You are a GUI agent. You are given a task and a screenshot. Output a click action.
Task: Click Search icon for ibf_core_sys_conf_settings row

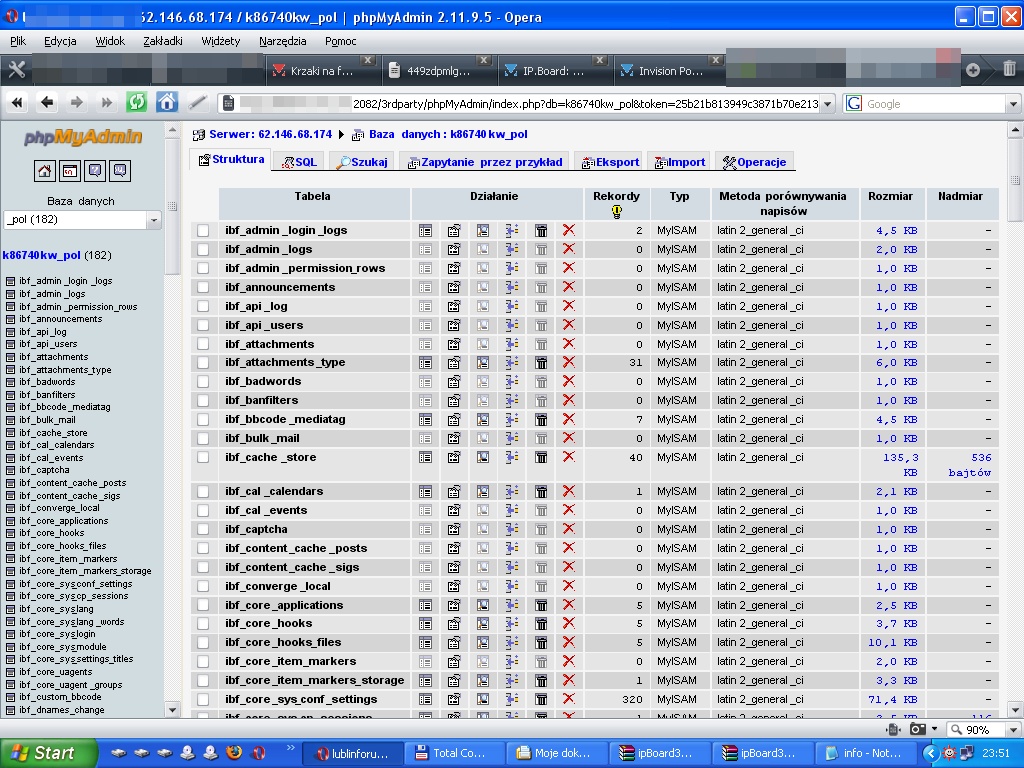pyautogui.click(x=483, y=699)
